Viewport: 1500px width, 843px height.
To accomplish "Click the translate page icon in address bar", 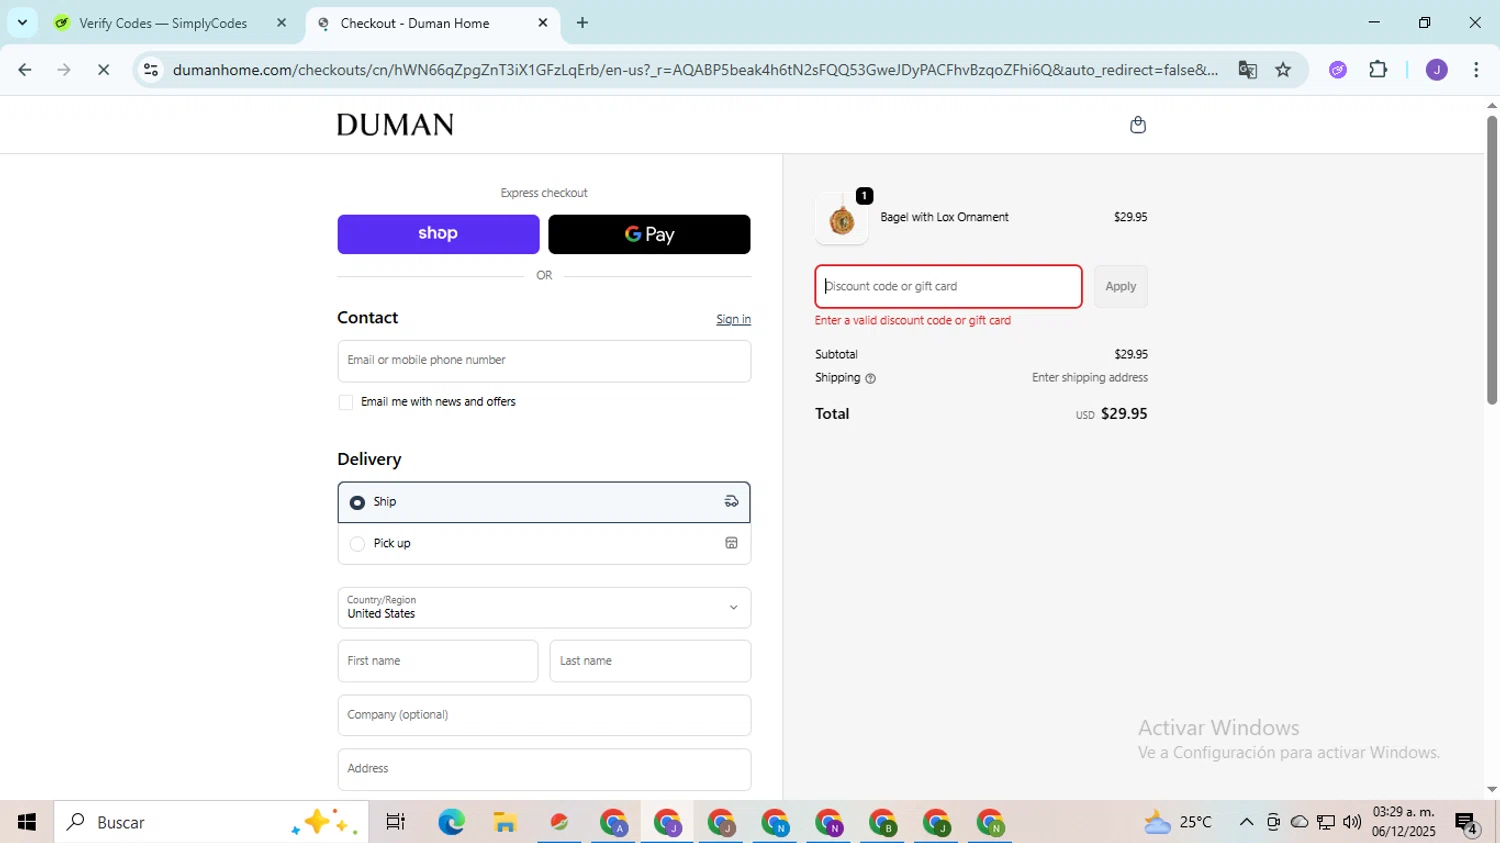I will tap(1247, 70).
